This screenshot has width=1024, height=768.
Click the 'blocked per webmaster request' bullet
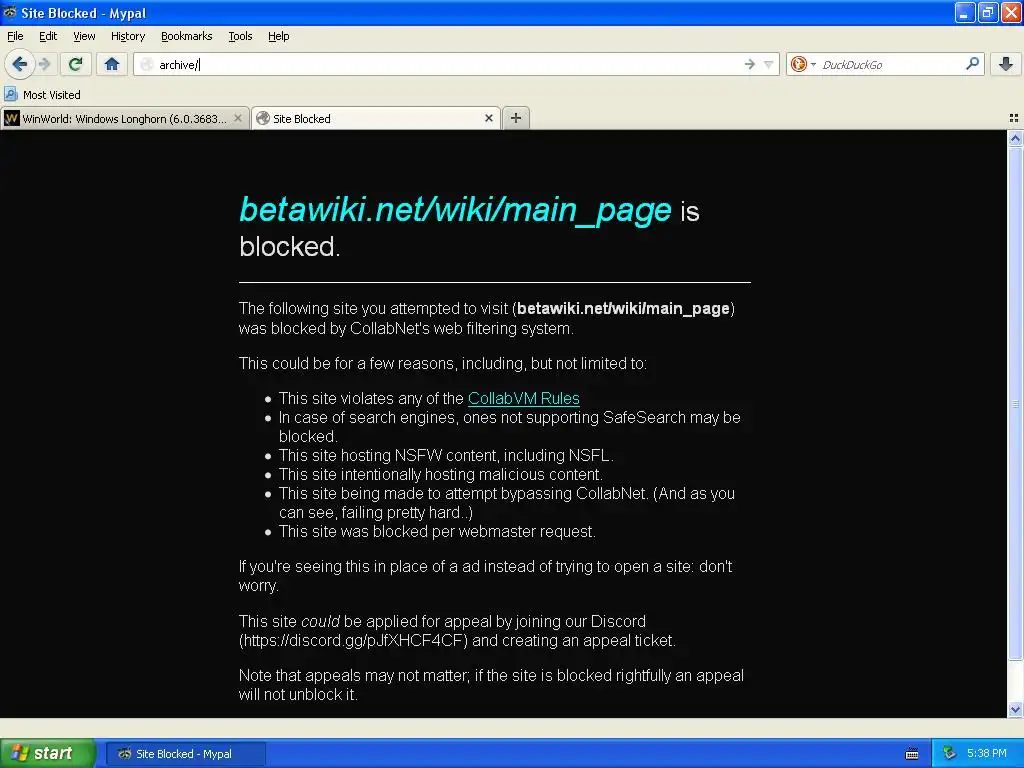(437, 532)
